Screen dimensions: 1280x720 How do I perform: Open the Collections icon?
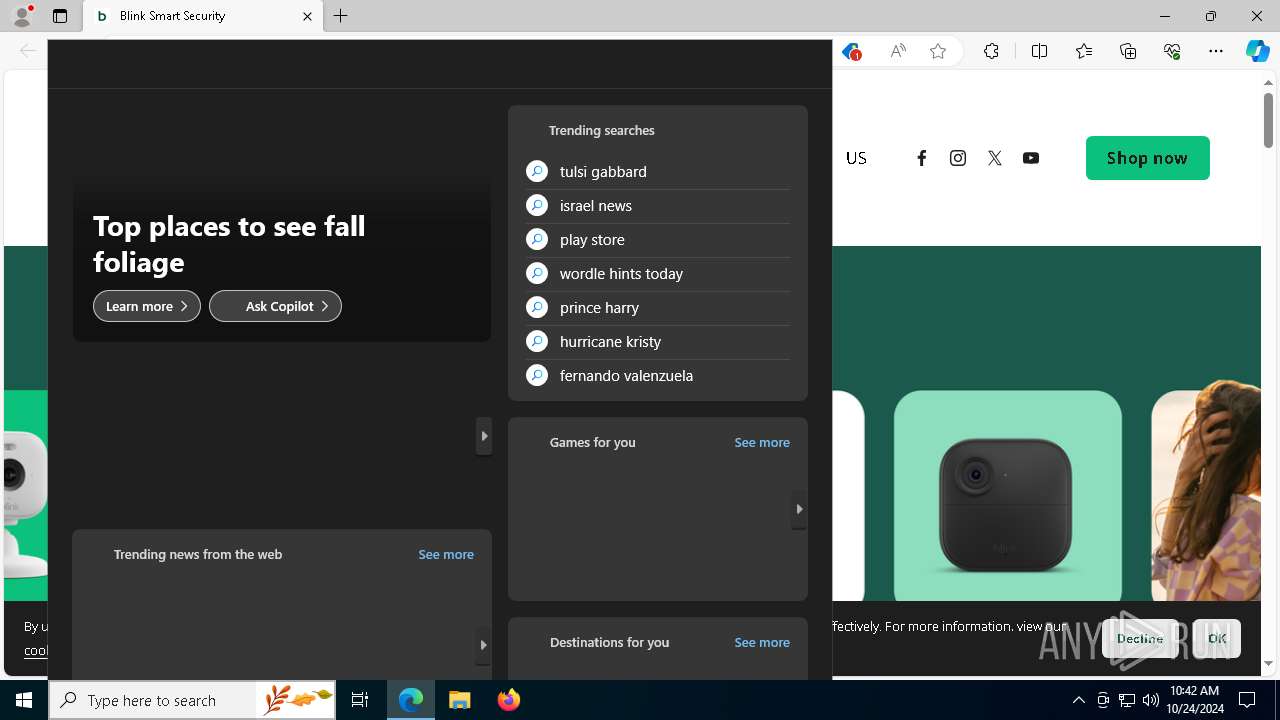coord(1128,52)
